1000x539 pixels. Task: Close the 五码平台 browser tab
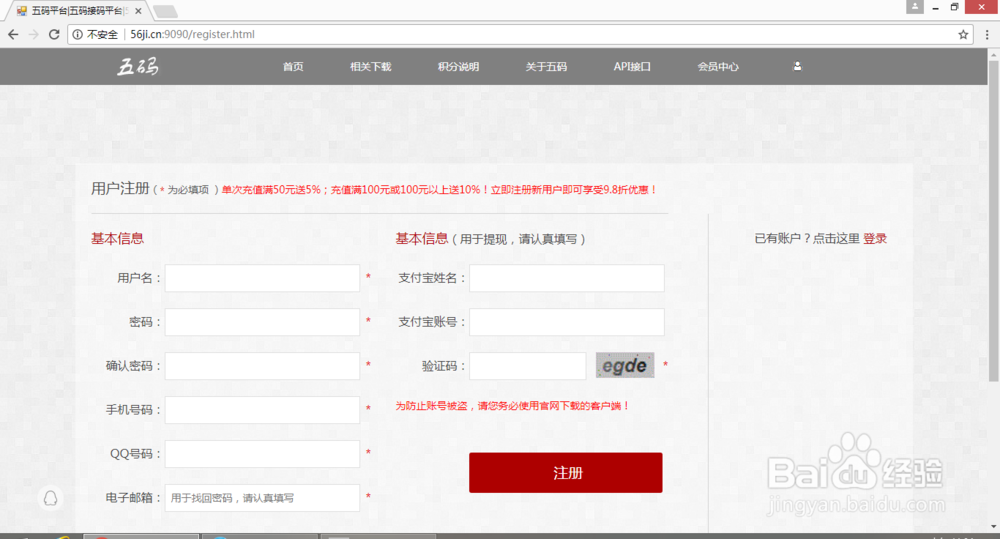(x=138, y=11)
